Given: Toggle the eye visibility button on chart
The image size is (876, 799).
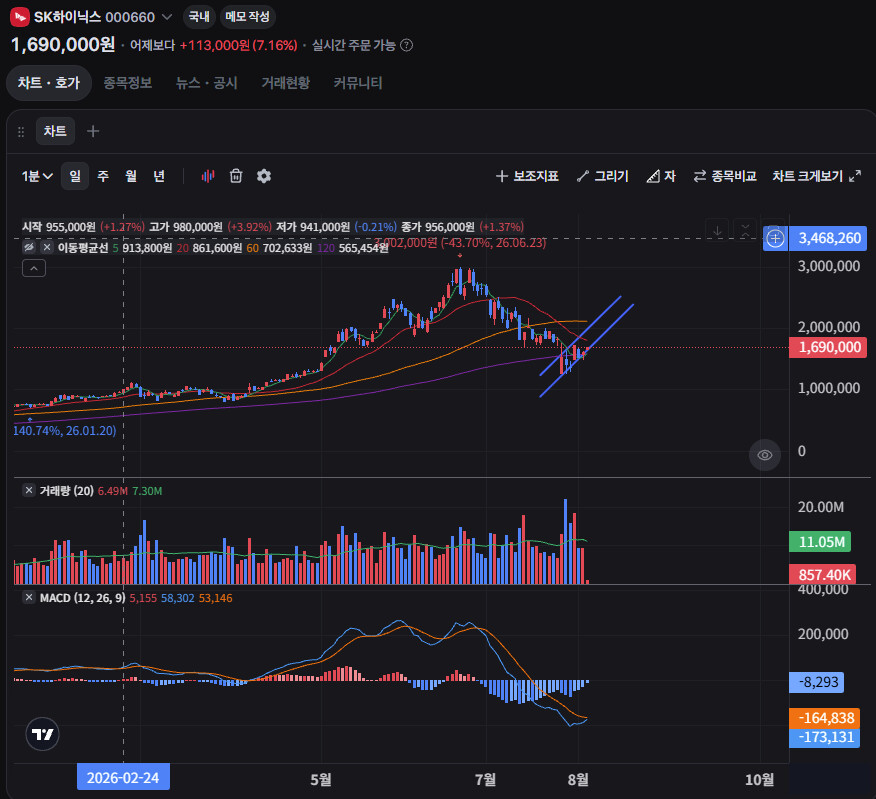Looking at the screenshot, I should (764, 455).
